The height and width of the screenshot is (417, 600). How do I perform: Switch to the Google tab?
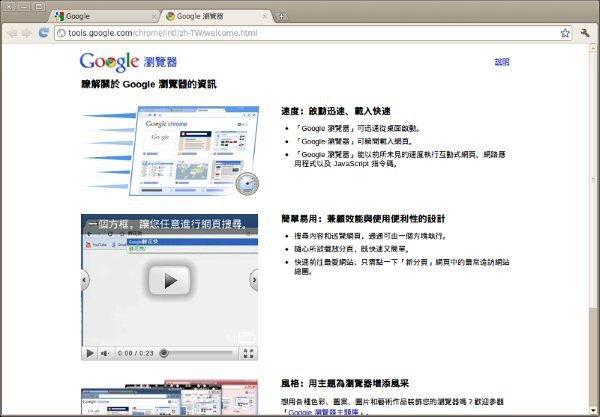coord(103,16)
